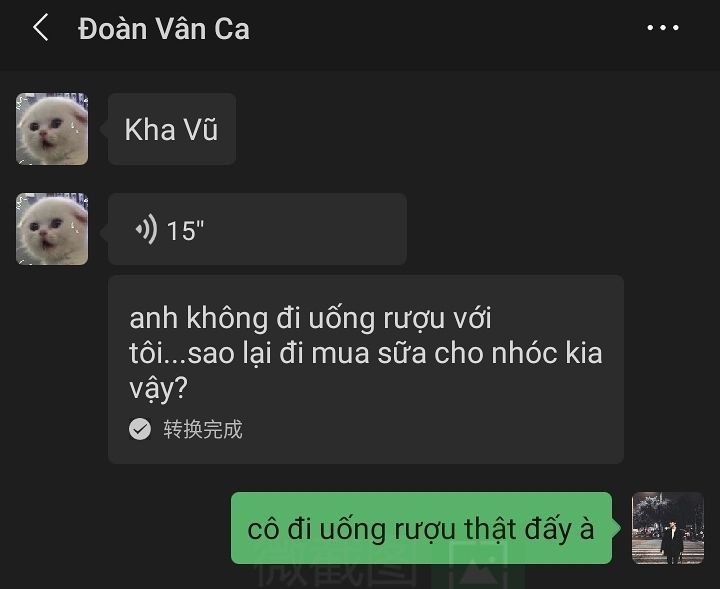The image size is (720, 589).
Task: Select the transcribed voice text bubble
Action: 366,369
